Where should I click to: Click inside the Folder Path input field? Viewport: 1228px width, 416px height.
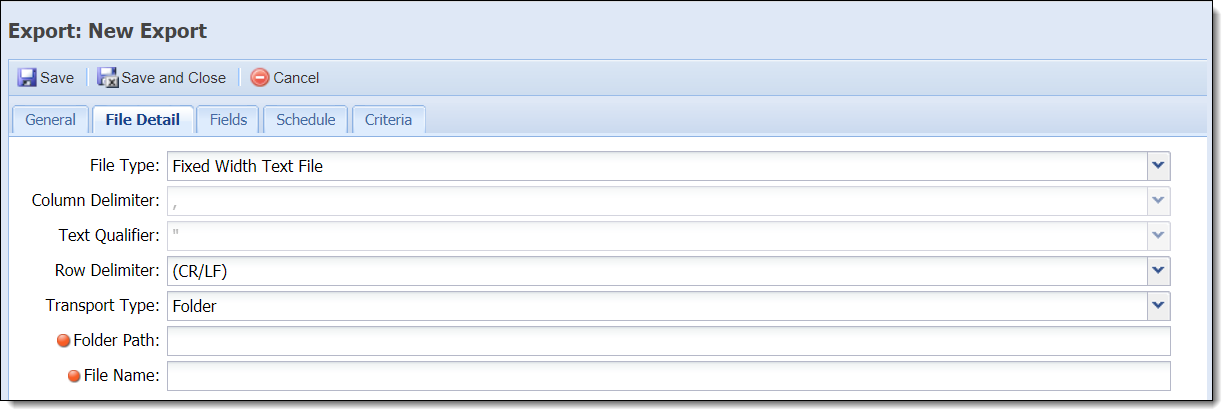(668, 341)
